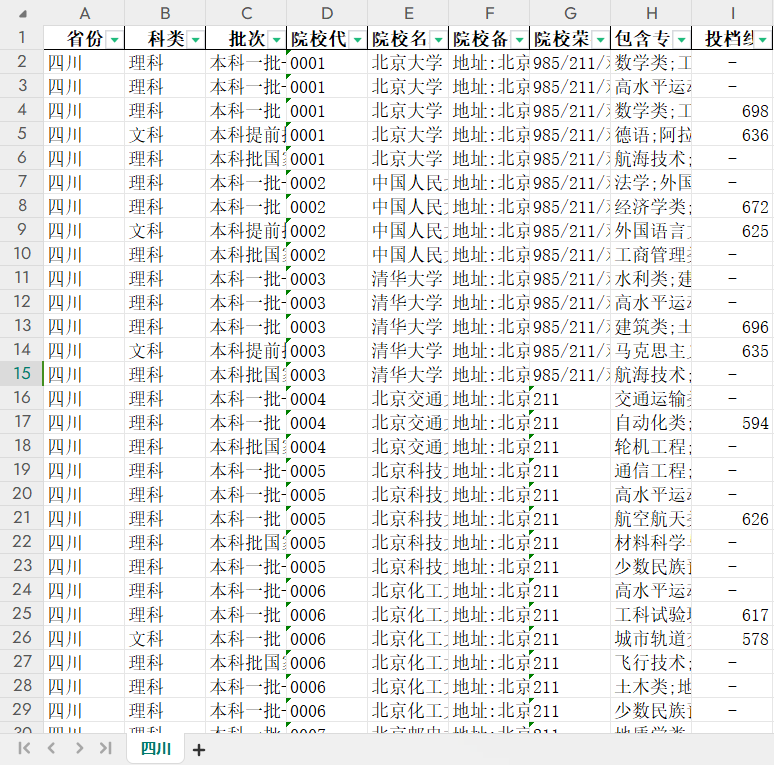Click score cell 626 in row 21

click(x=733, y=518)
